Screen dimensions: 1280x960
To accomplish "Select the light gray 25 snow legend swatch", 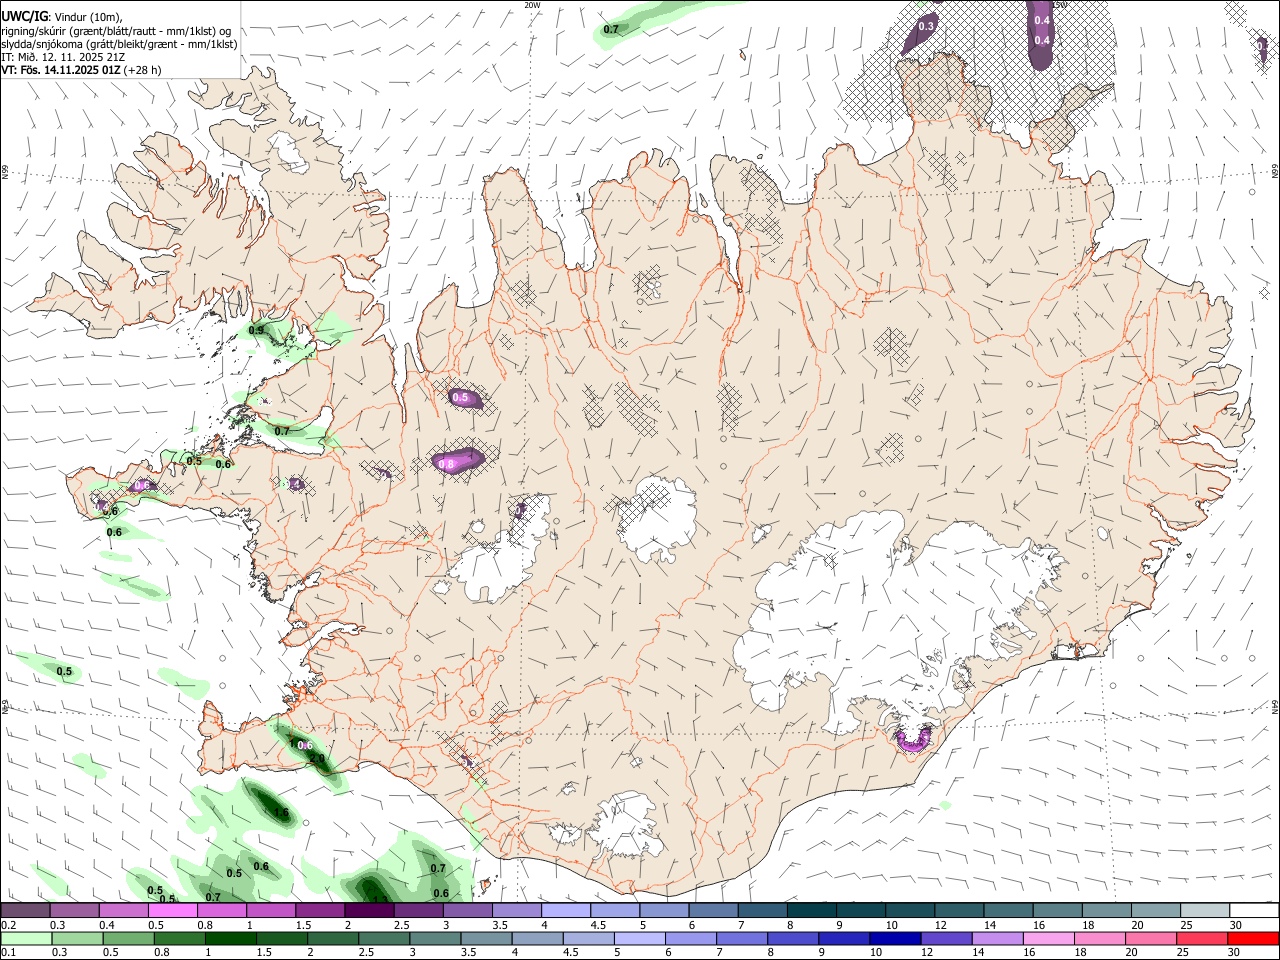I will [x=1205, y=911].
